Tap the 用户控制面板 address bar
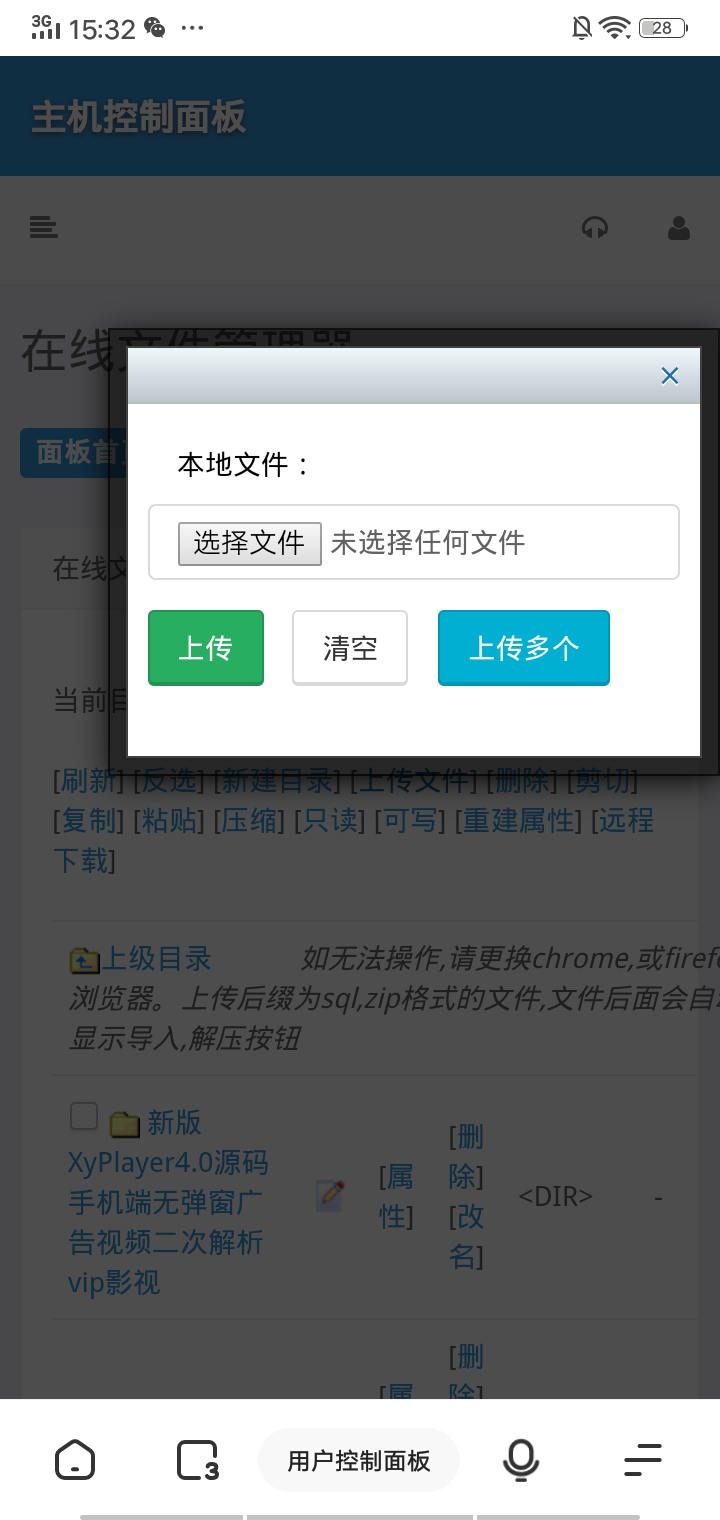 (359, 1460)
